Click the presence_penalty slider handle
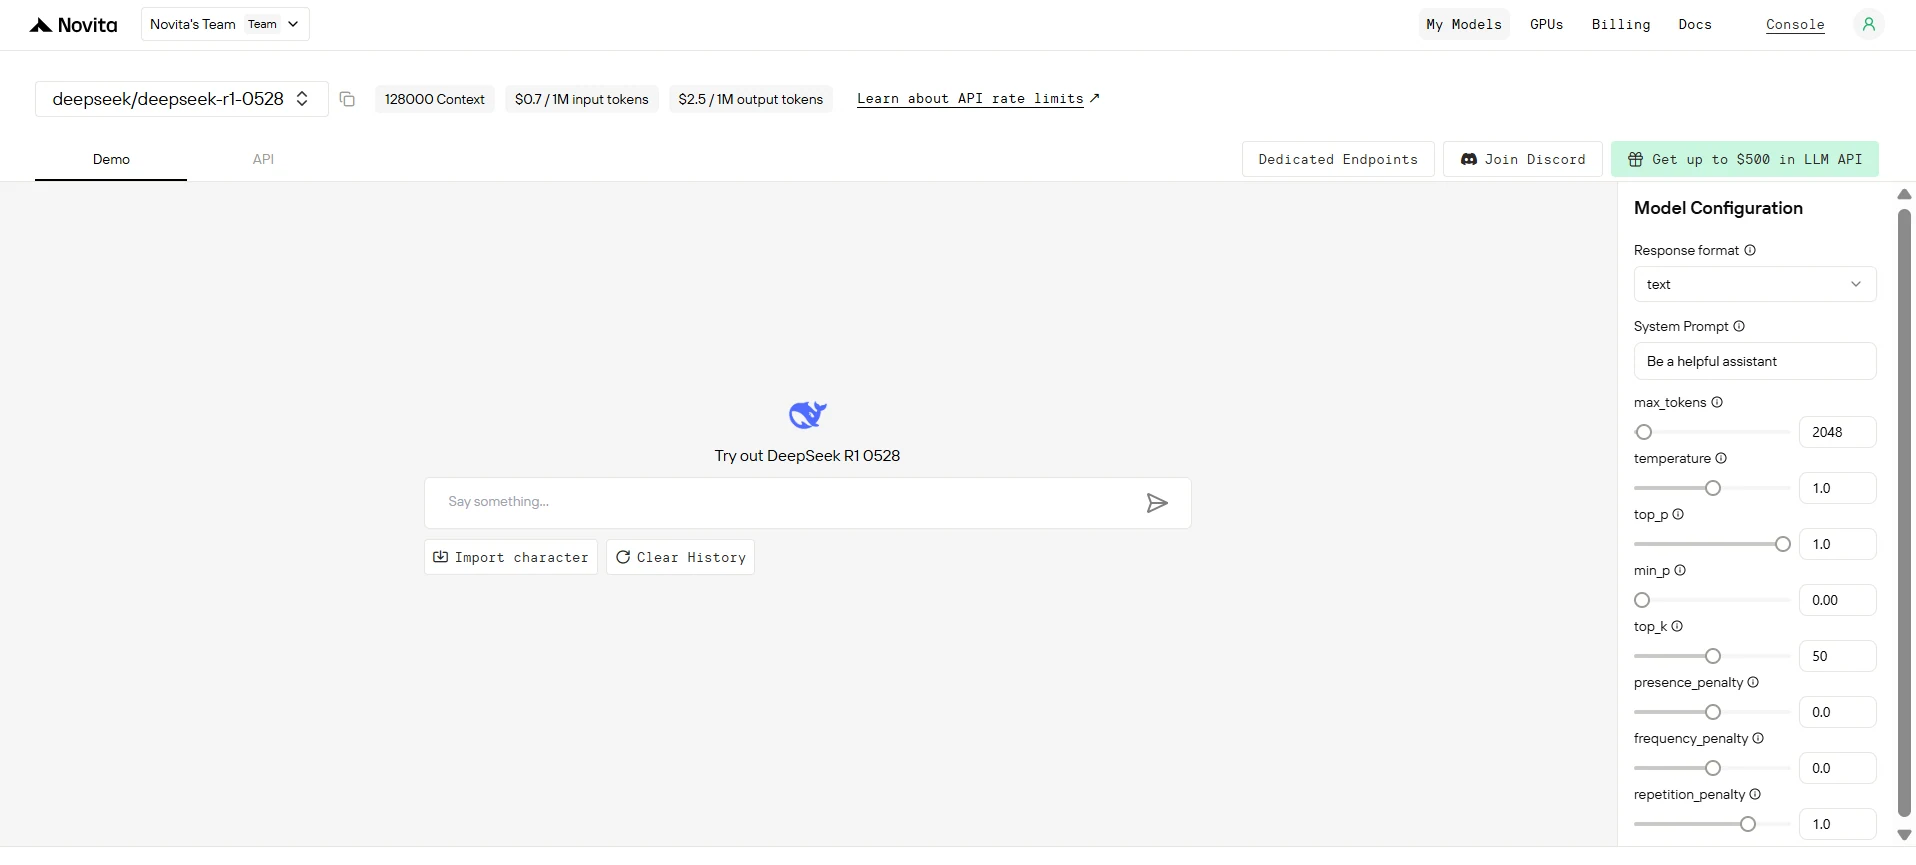 click(x=1713, y=712)
